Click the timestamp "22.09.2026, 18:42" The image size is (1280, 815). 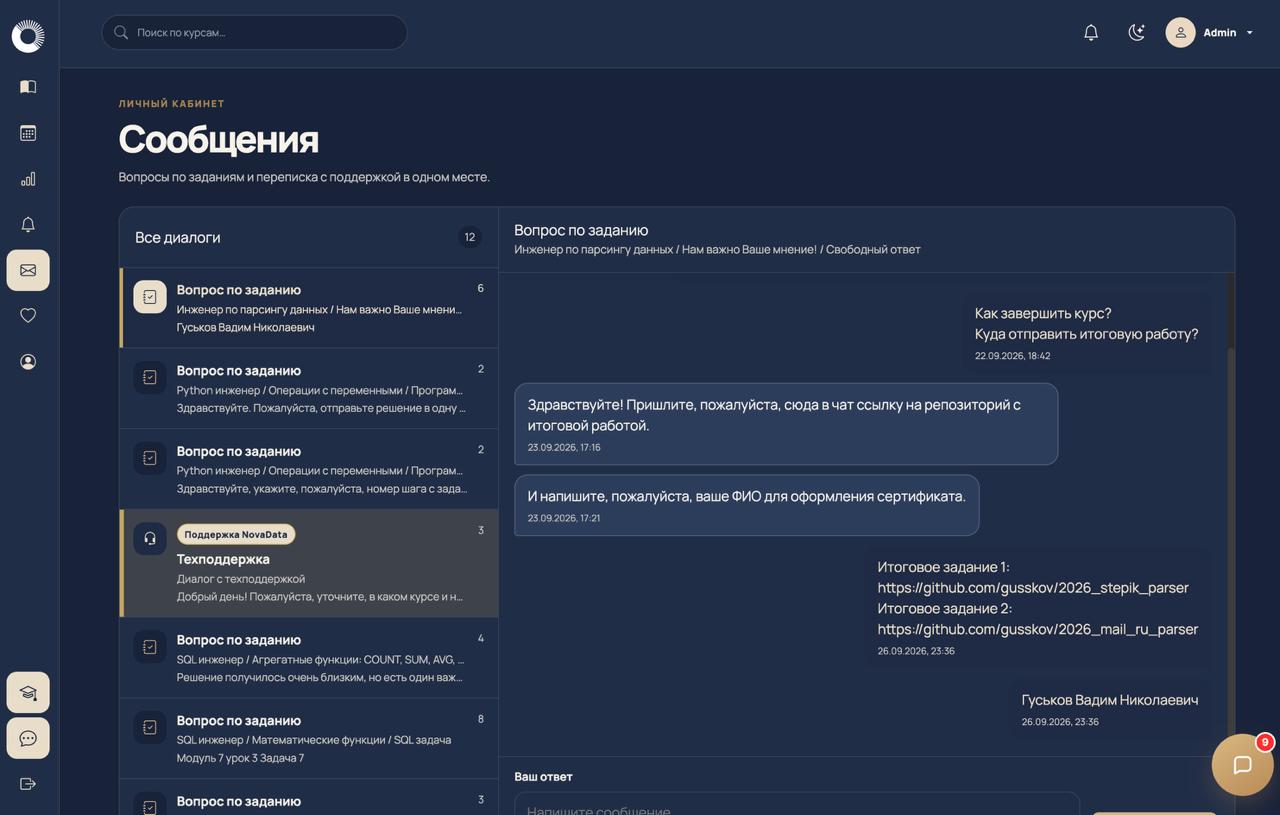pos(1012,356)
